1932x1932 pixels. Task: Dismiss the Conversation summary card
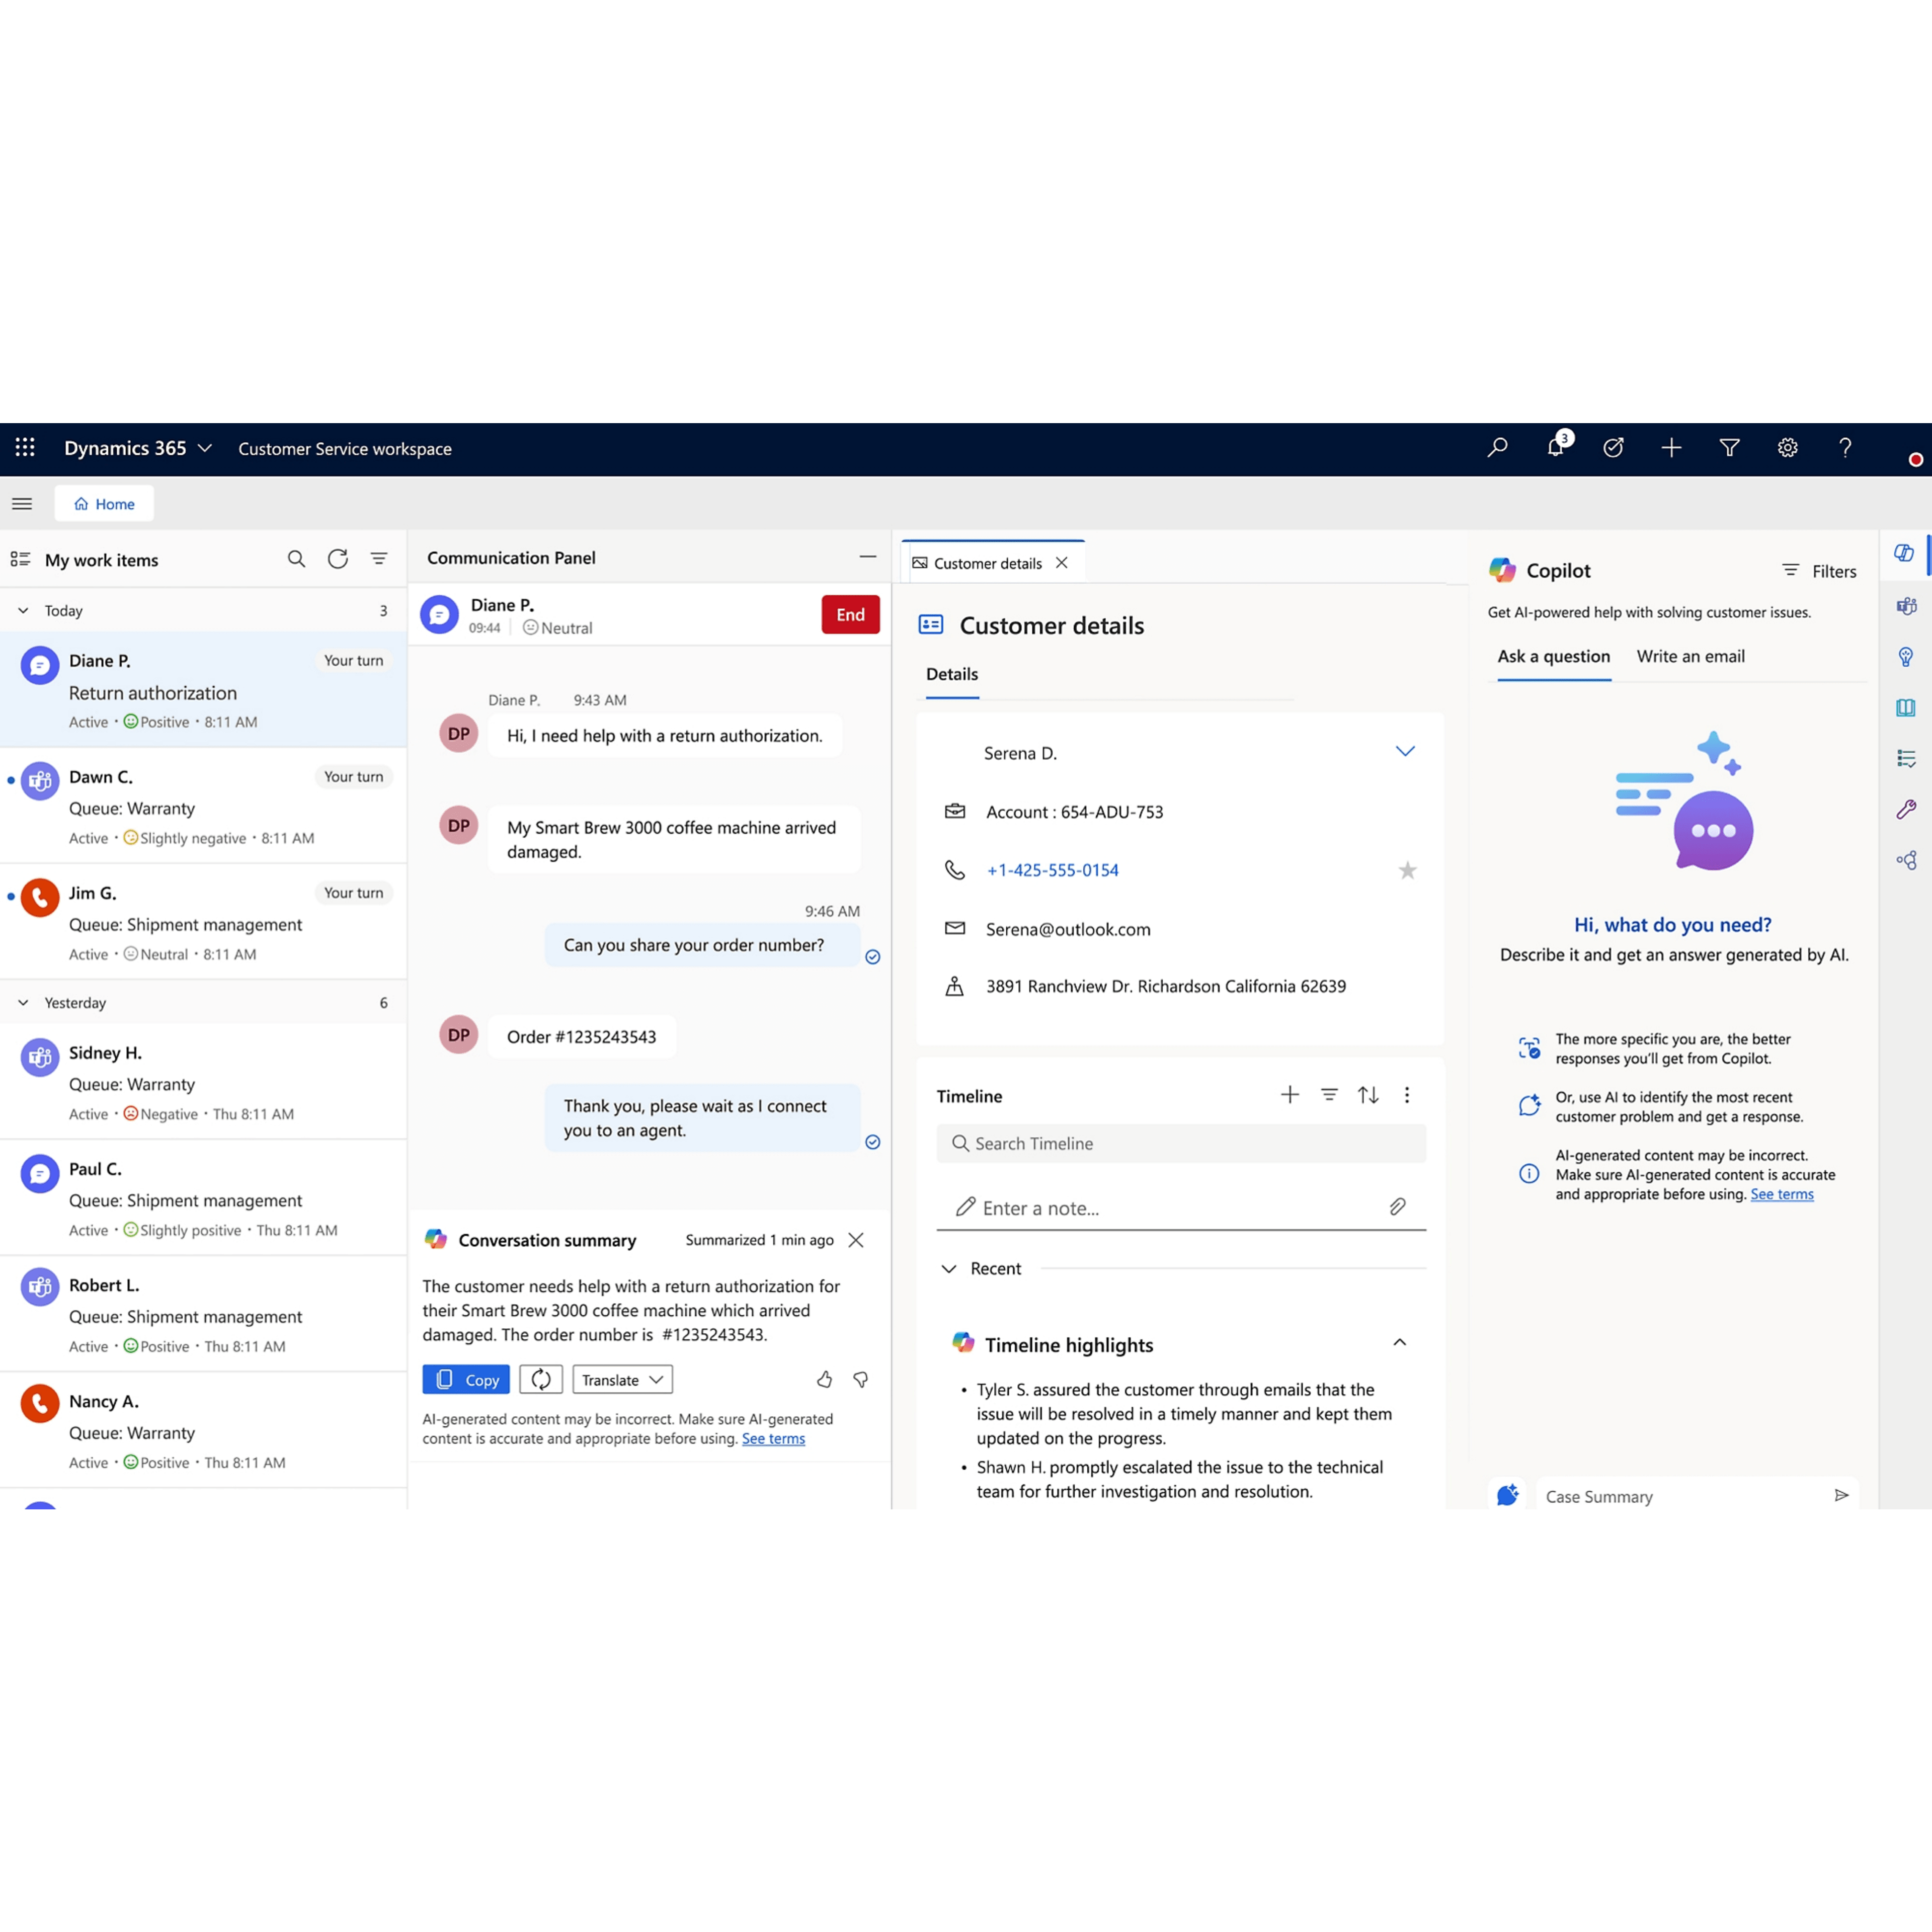pyautogui.click(x=856, y=1240)
